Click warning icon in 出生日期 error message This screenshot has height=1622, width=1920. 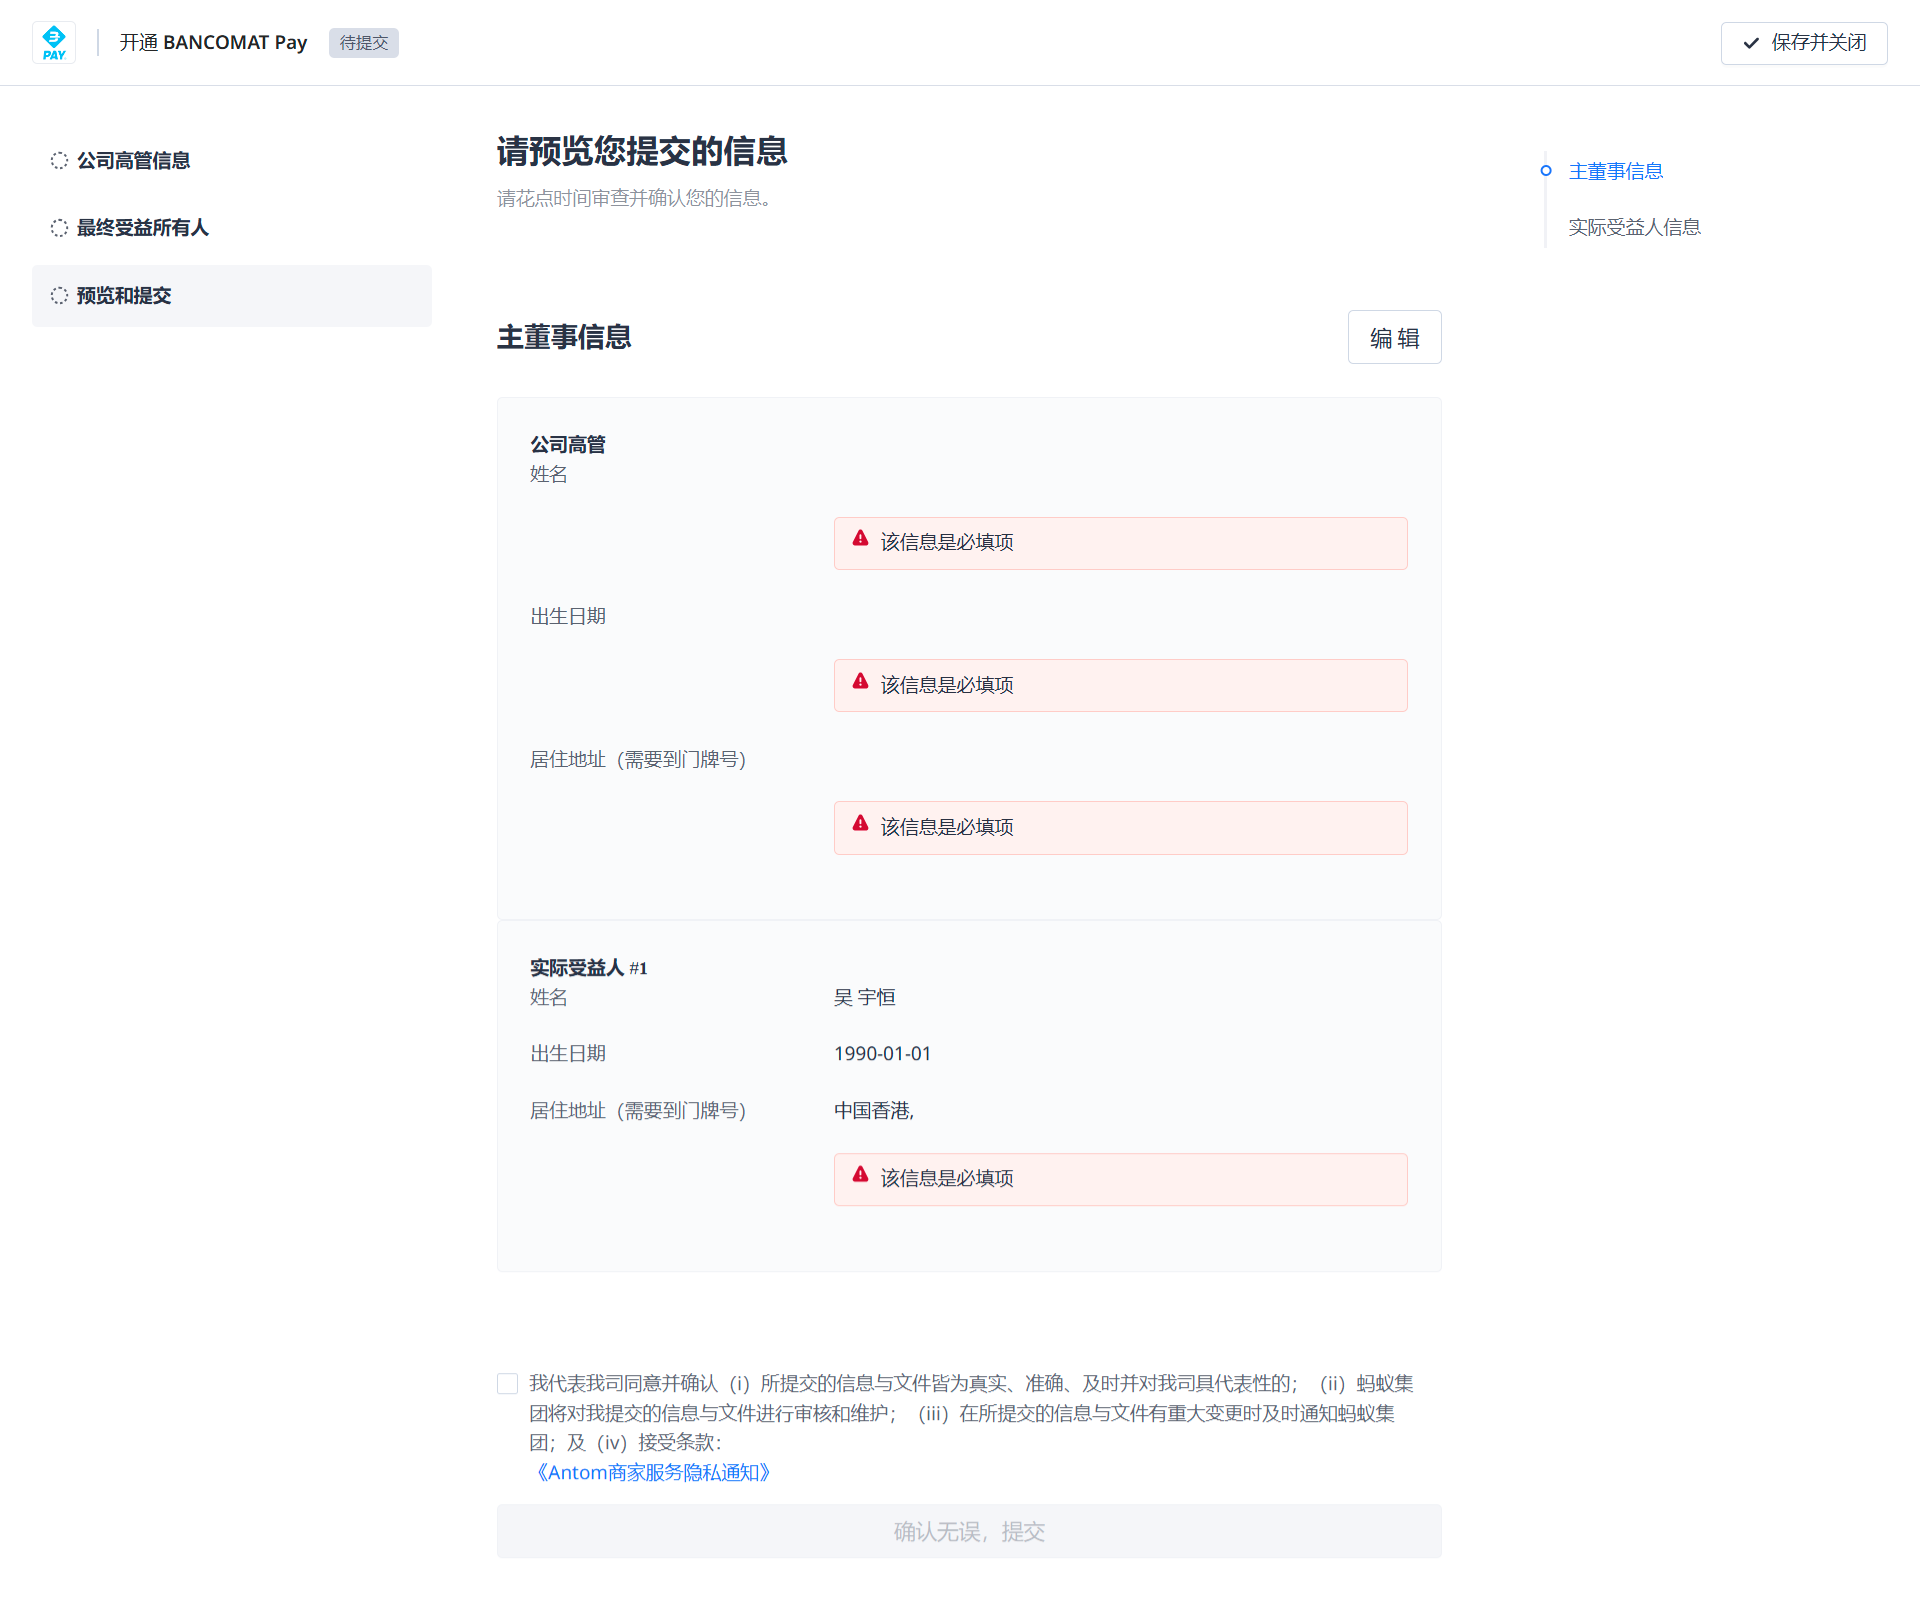point(860,682)
